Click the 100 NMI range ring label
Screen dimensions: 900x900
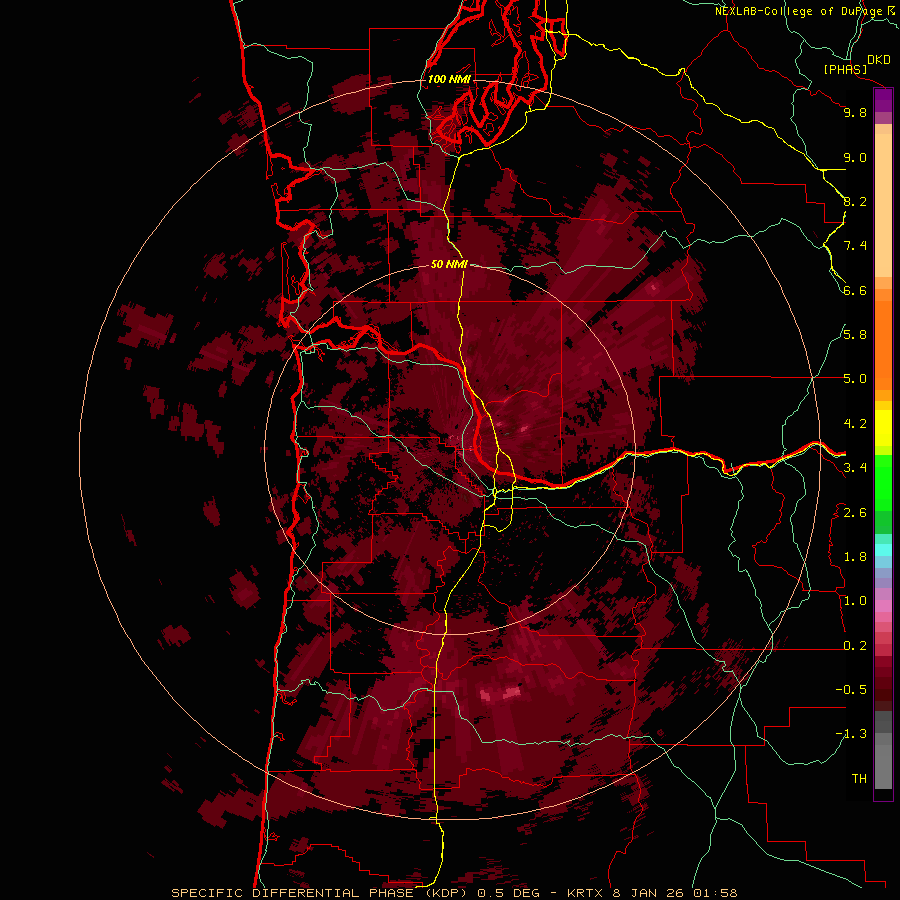pyautogui.click(x=449, y=79)
